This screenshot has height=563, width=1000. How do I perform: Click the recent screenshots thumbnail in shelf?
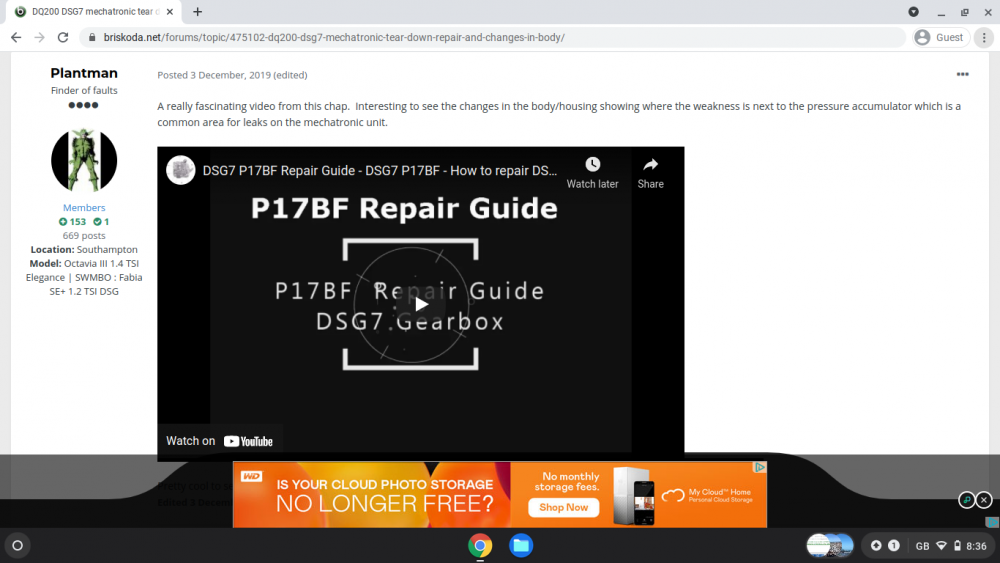point(829,546)
